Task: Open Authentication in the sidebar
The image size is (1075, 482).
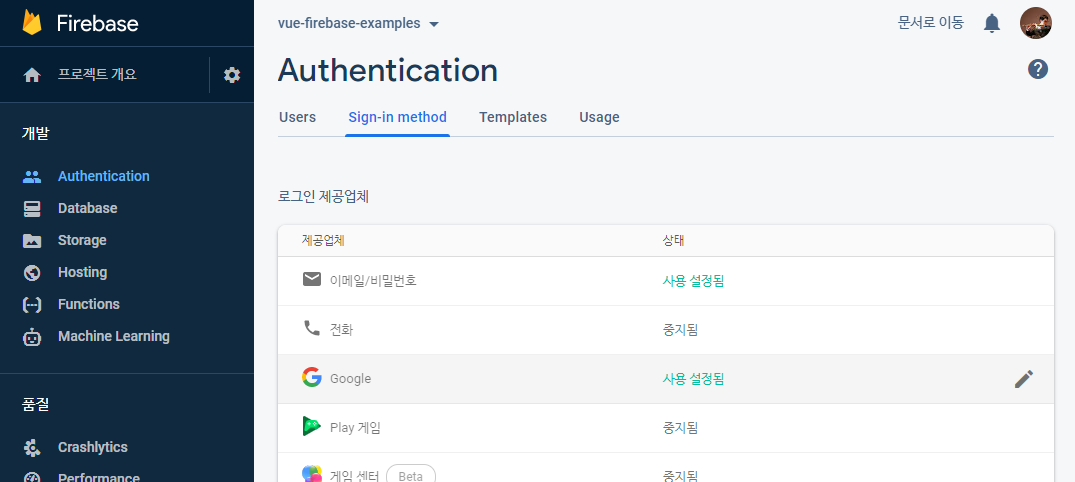Action: 104,176
